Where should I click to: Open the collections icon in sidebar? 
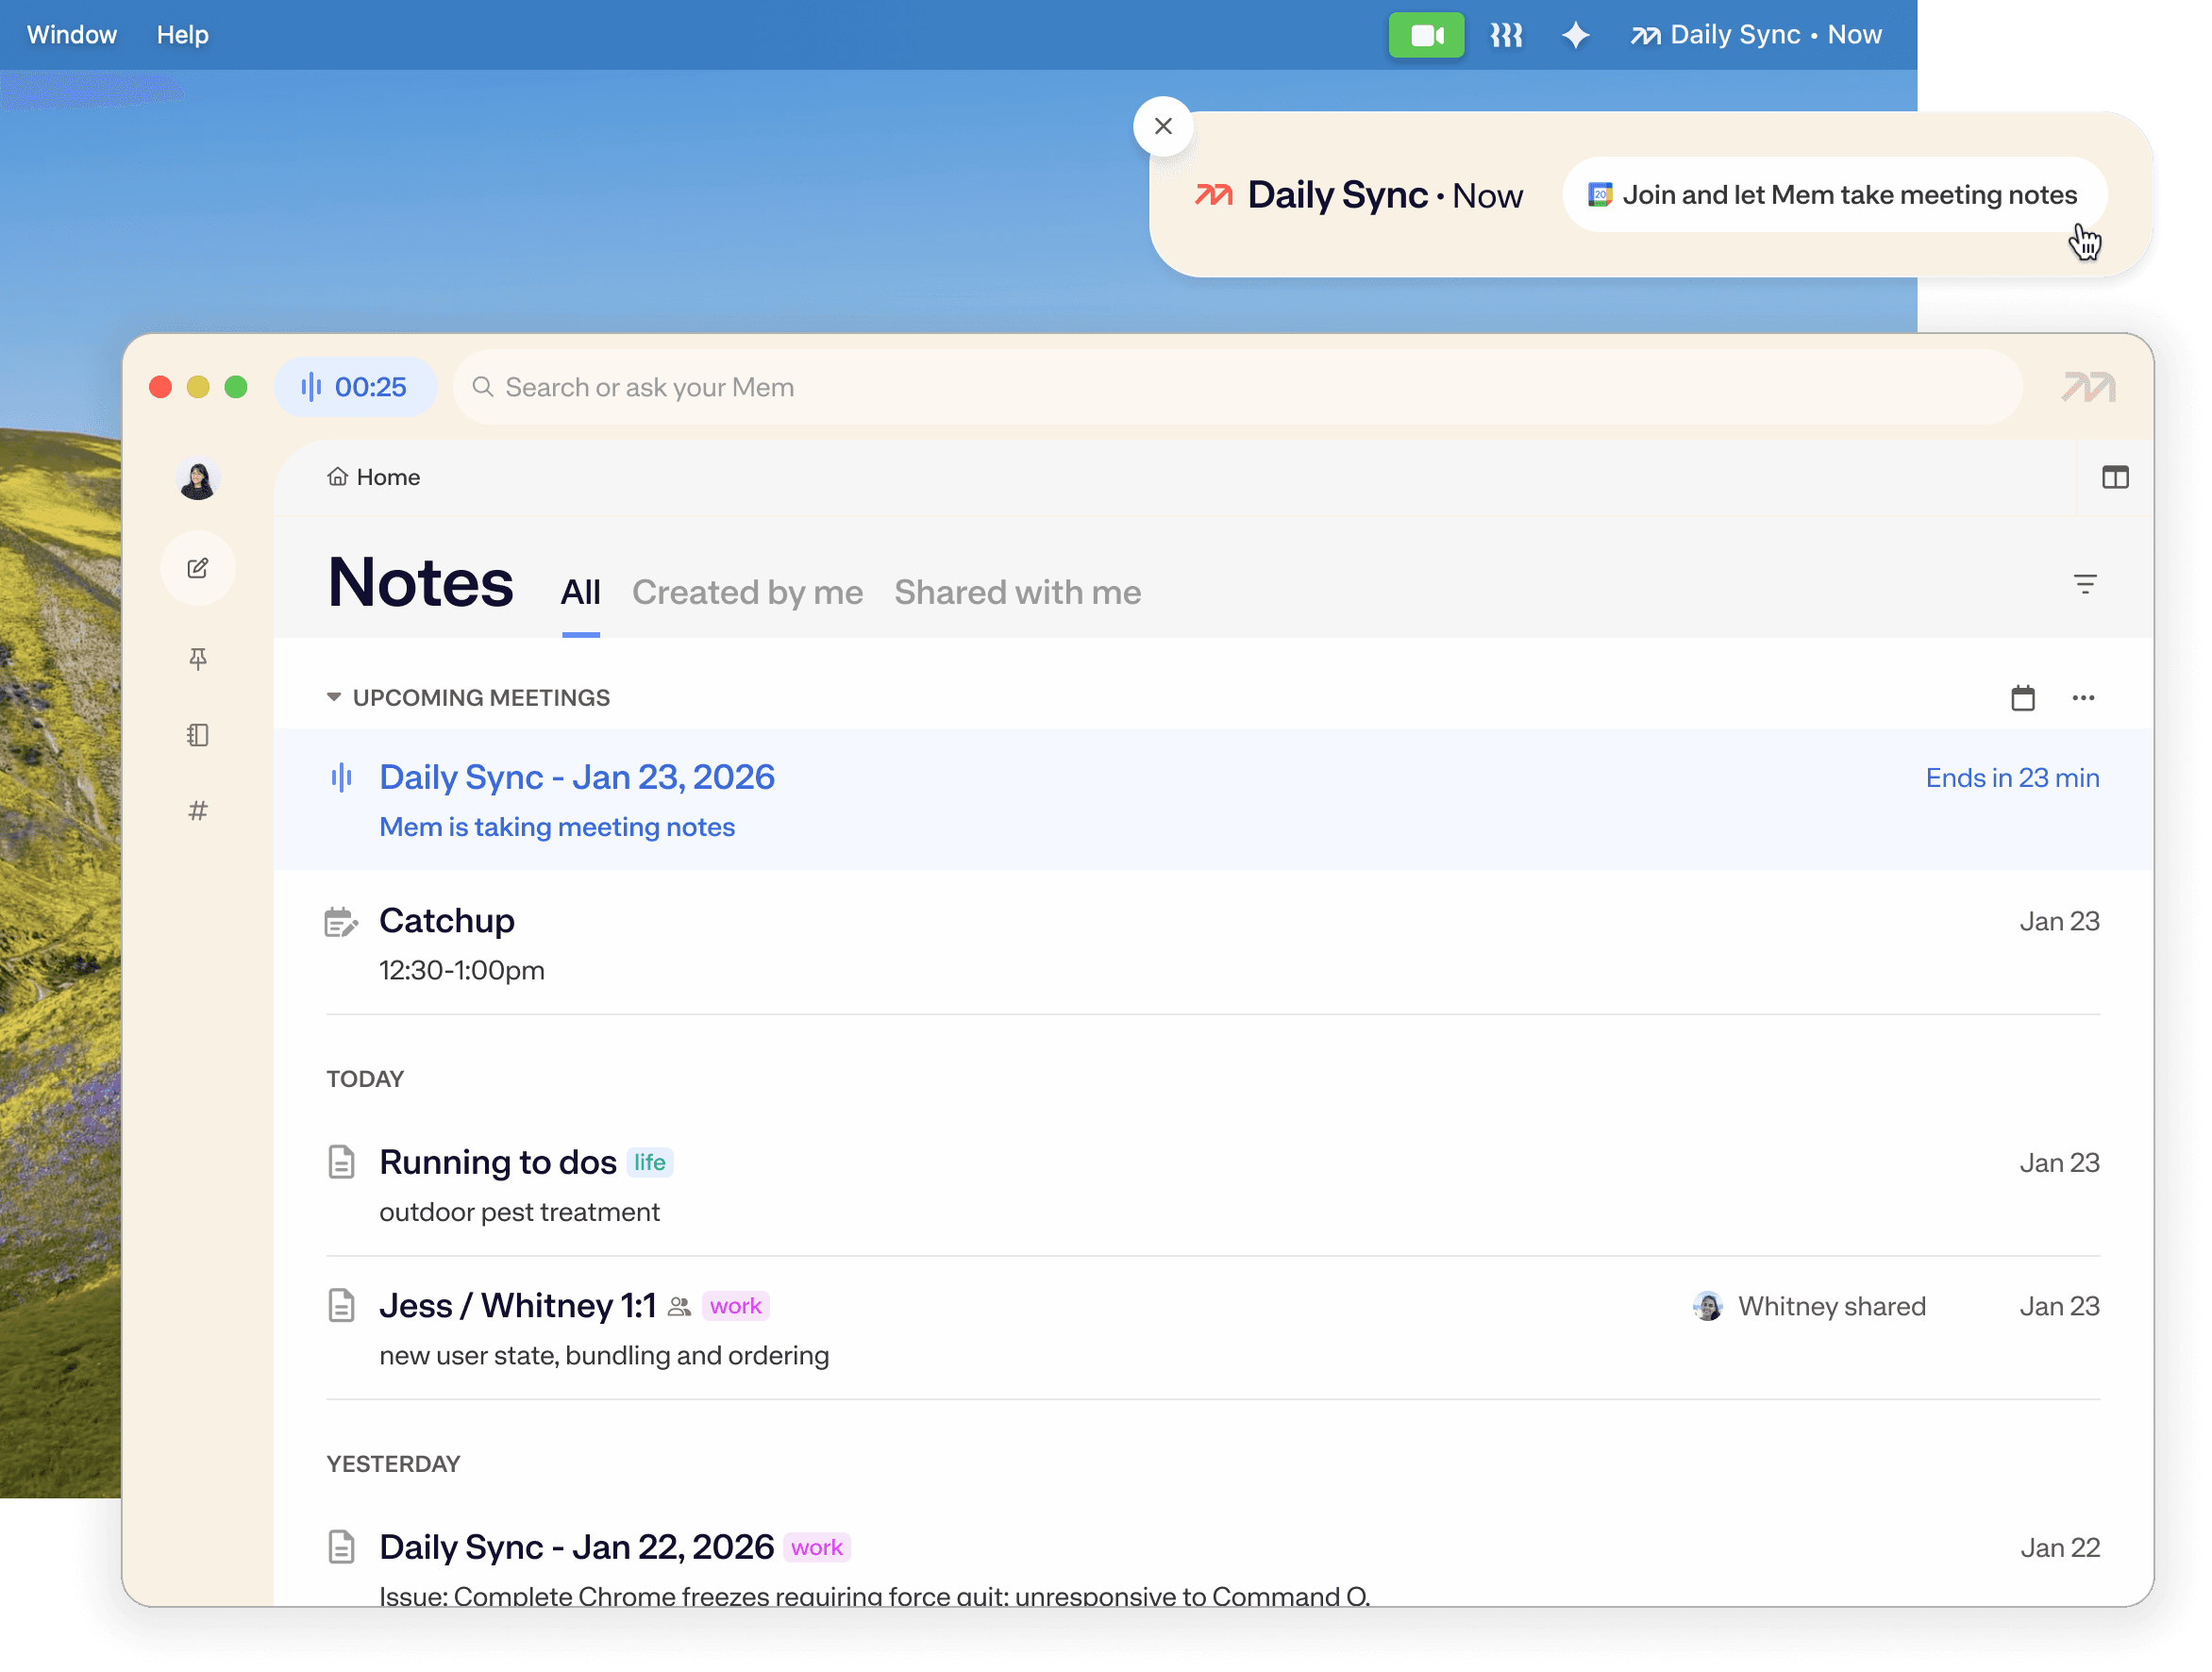(x=198, y=735)
